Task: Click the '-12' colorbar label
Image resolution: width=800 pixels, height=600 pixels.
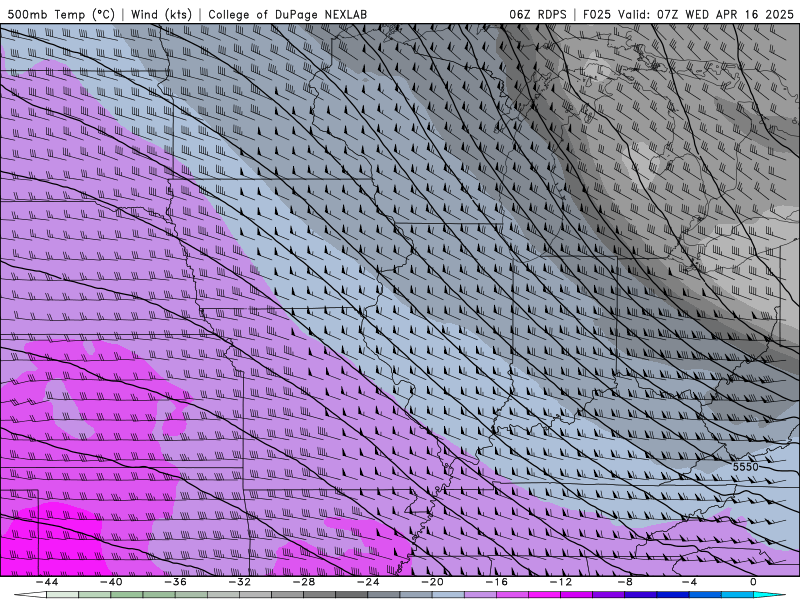Action: [x=560, y=582]
